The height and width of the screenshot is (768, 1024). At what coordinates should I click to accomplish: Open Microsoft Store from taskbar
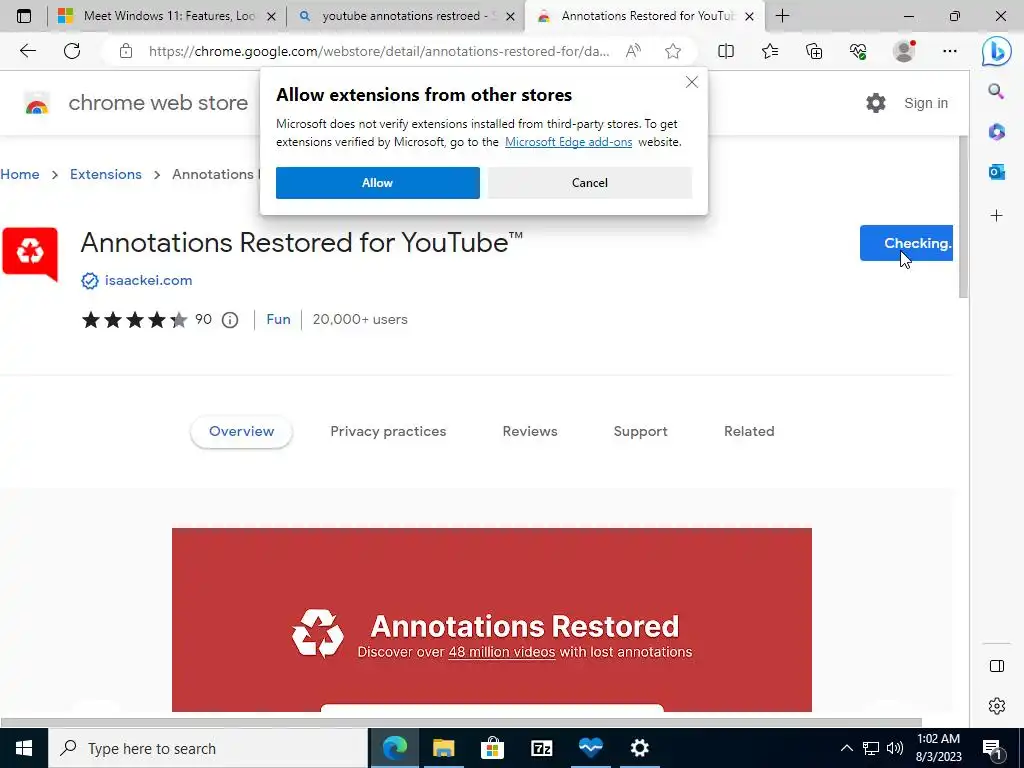(492, 748)
